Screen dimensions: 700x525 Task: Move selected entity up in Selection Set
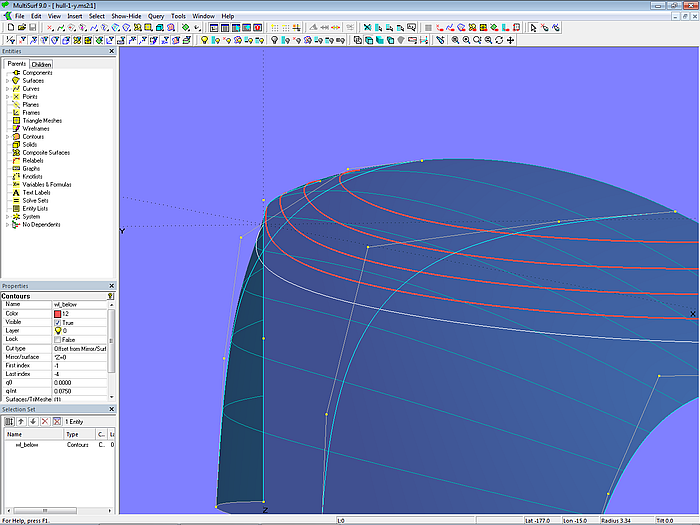(x=21, y=421)
